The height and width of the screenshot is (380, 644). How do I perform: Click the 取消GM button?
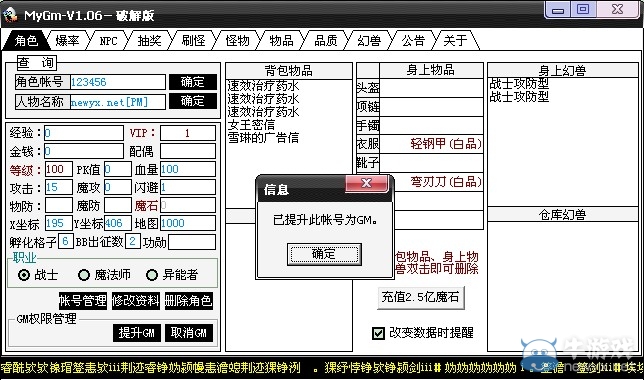pos(189,333)
